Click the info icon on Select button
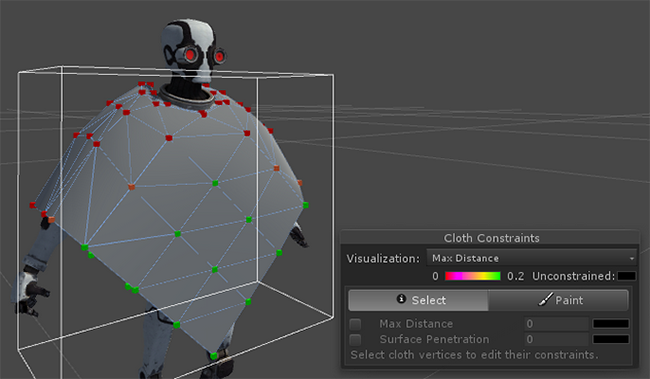This screenshot has width=650, height=379. 401,299
